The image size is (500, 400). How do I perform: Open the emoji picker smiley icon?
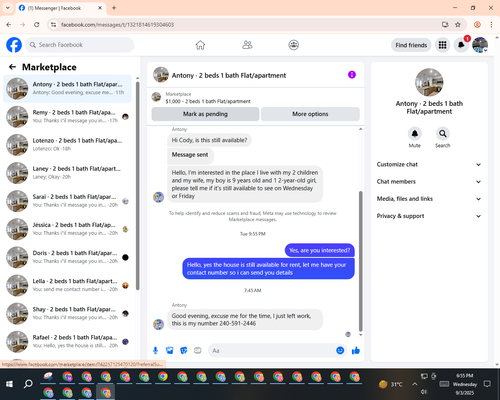[340, 350]
